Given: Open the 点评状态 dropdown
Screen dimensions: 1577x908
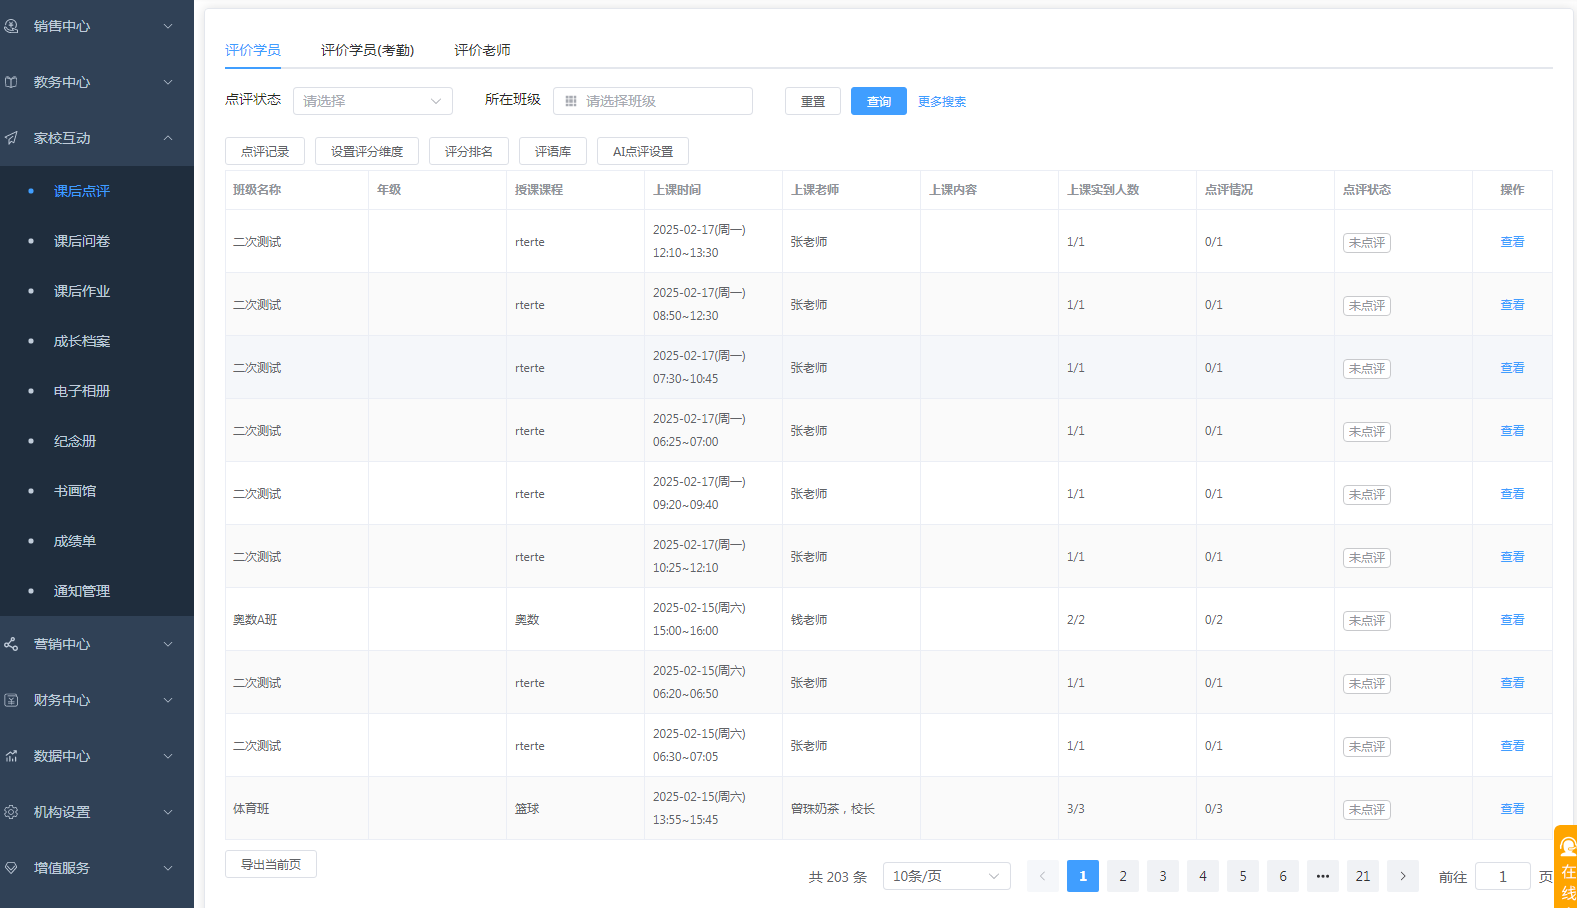Looking at the screenshot, I should (372, 101).
